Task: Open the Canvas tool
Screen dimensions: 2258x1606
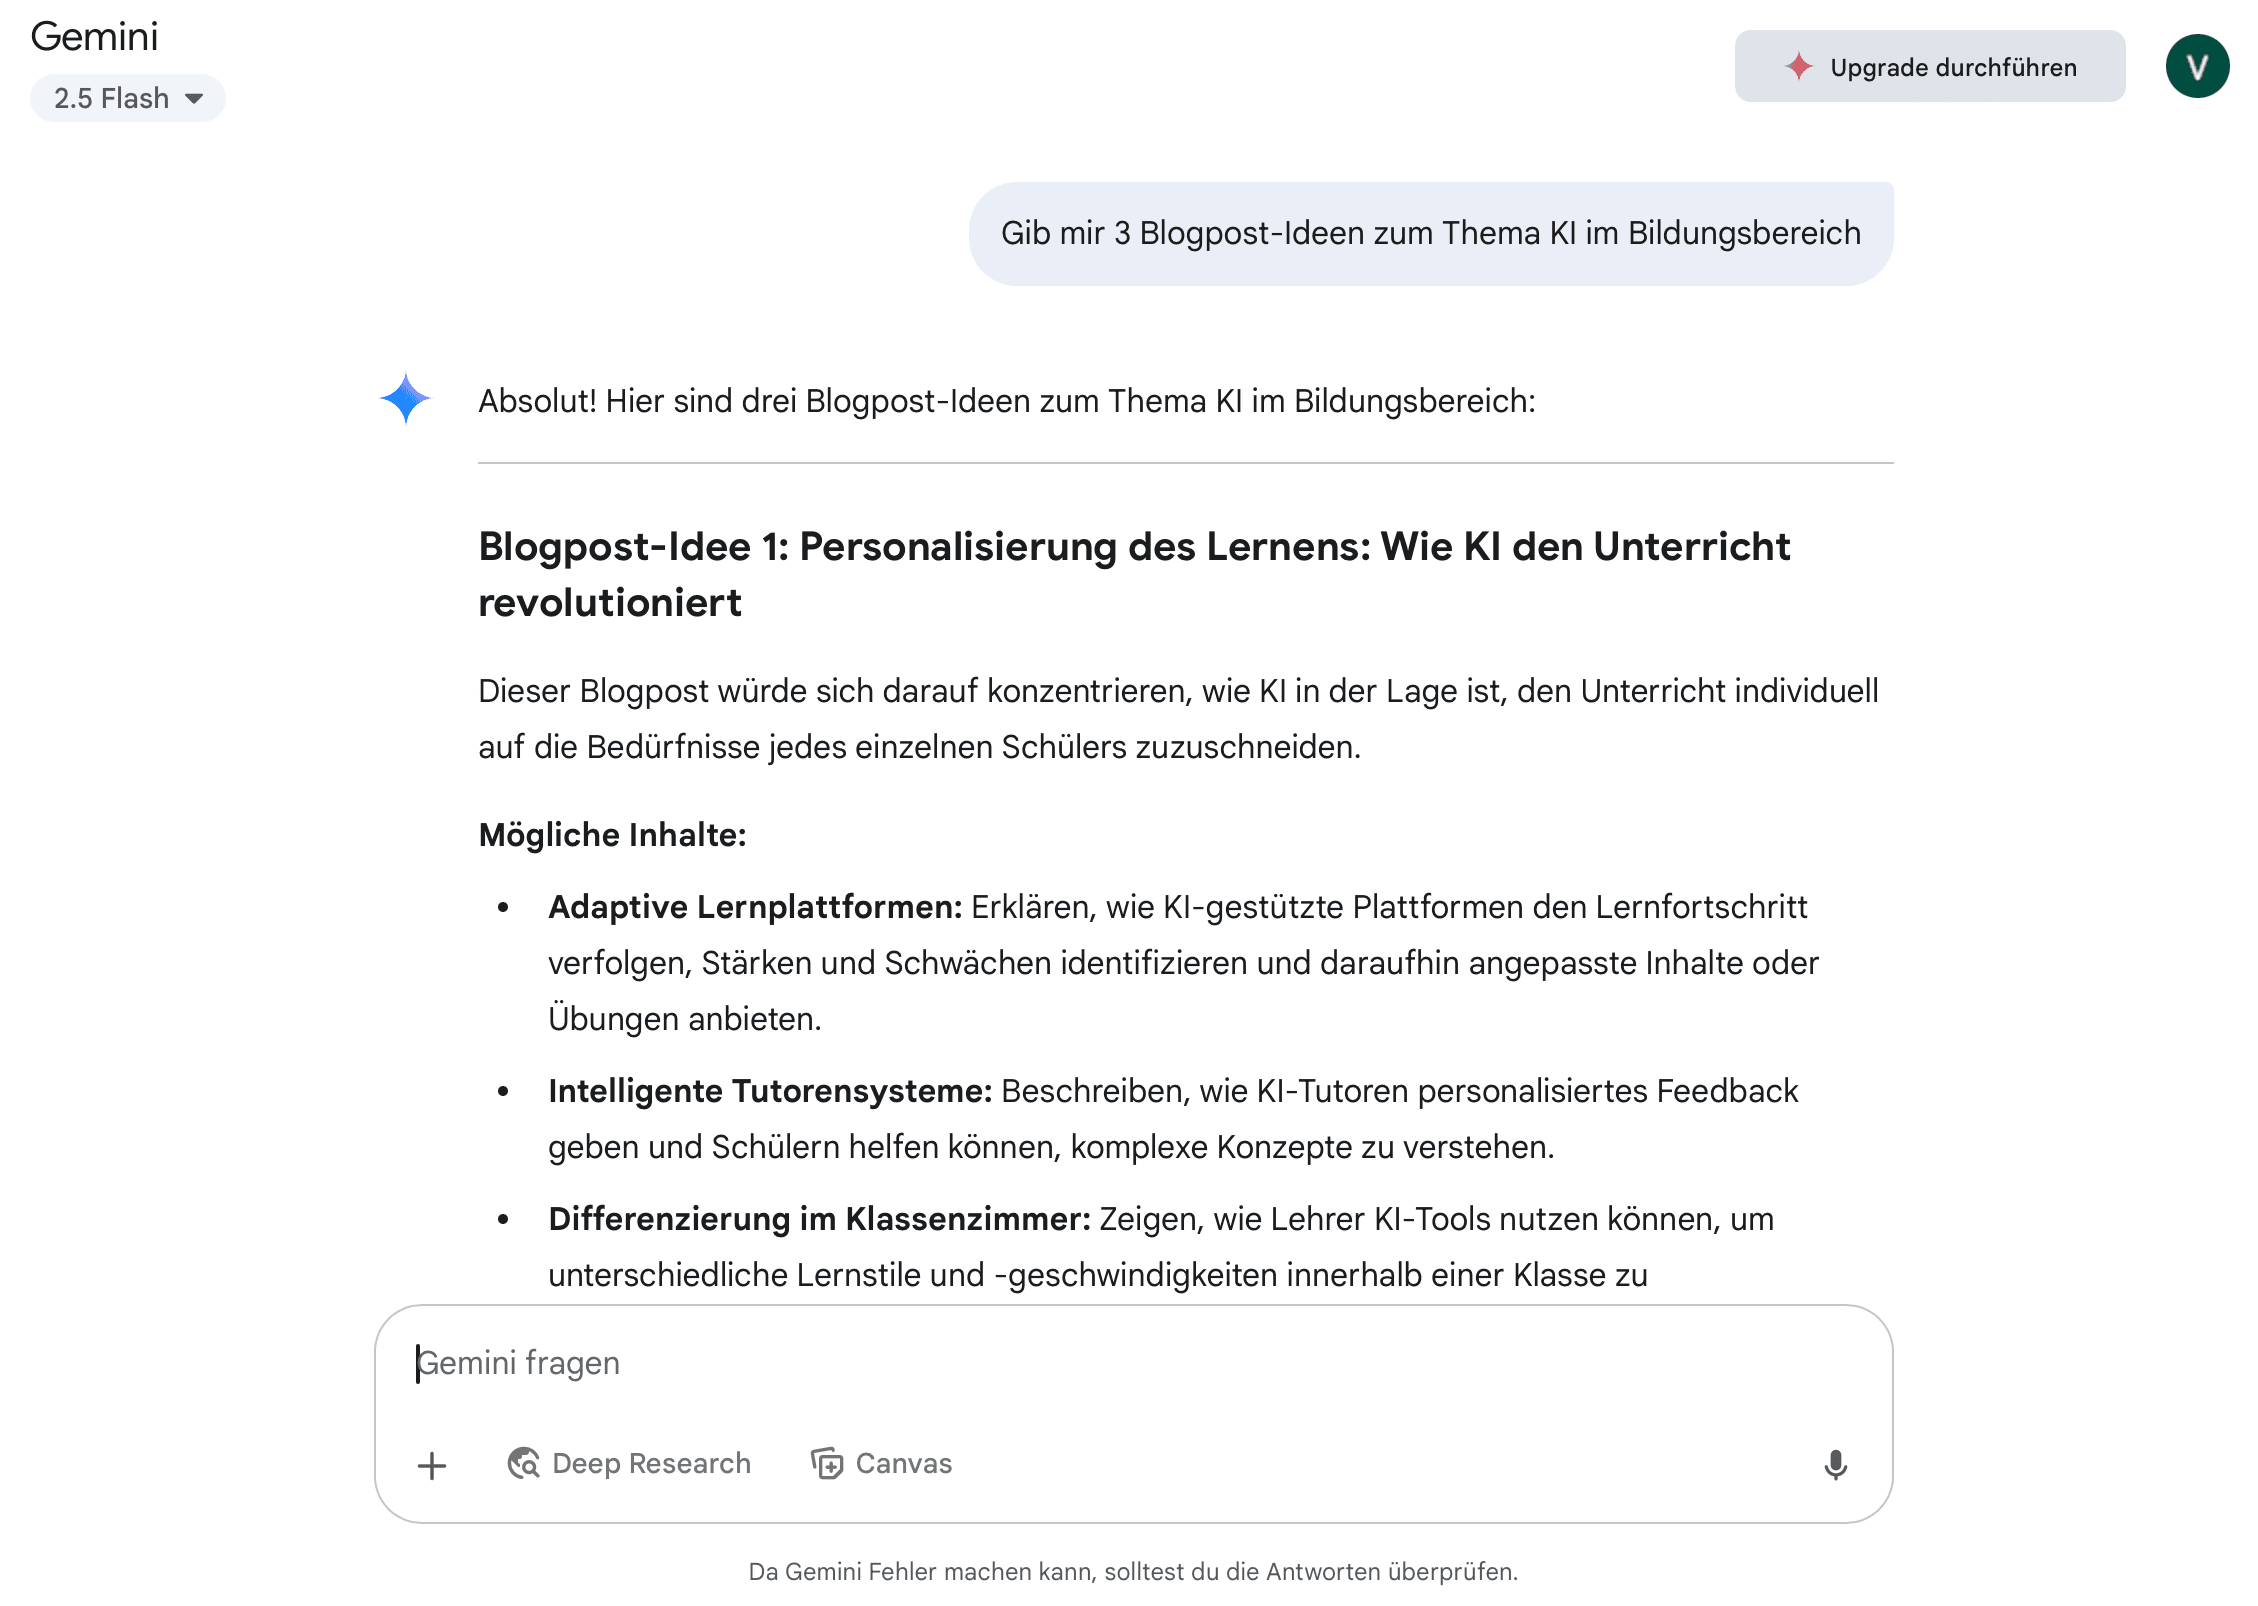Action: tap(881, 1463)
